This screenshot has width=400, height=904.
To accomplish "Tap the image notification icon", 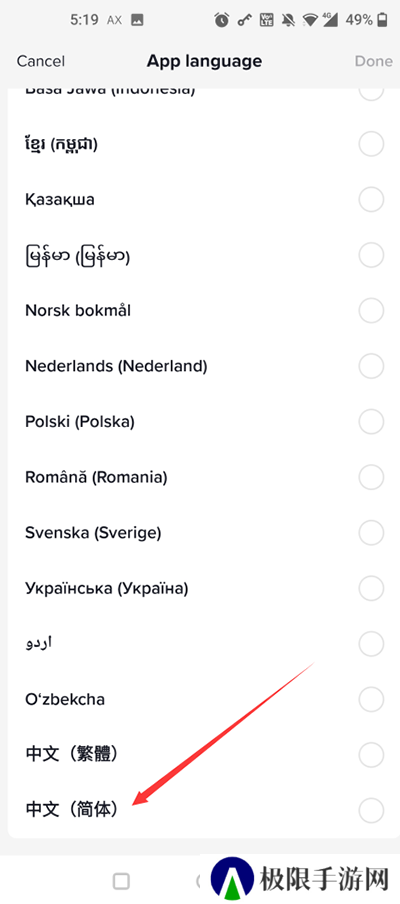I will coord(137,20).
